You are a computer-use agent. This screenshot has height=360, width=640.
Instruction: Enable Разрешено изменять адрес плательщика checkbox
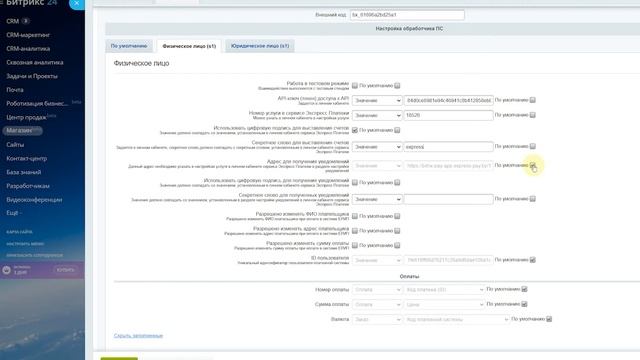point(355,231)
